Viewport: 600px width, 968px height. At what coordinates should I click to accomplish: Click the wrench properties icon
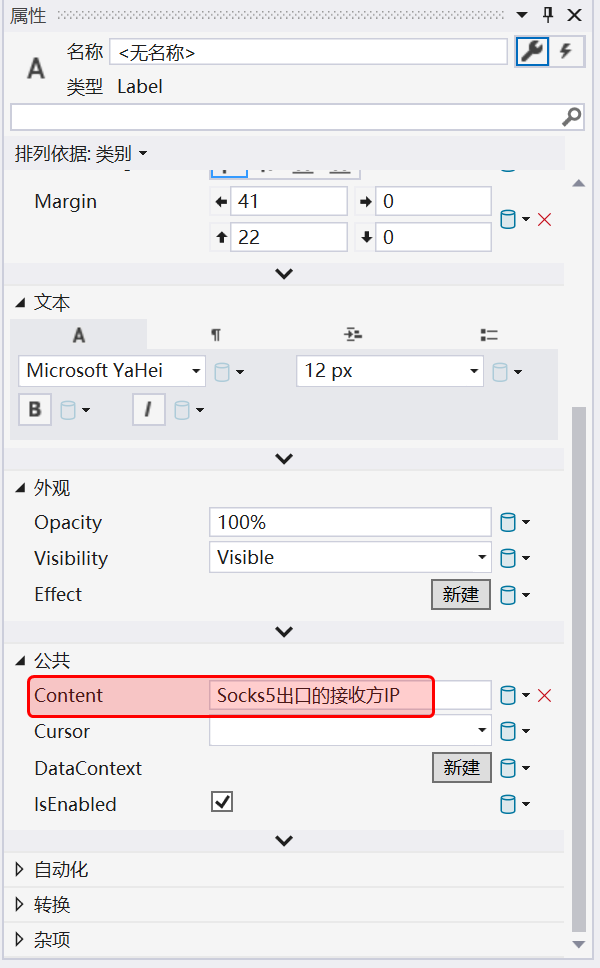(x=532, y=52)
